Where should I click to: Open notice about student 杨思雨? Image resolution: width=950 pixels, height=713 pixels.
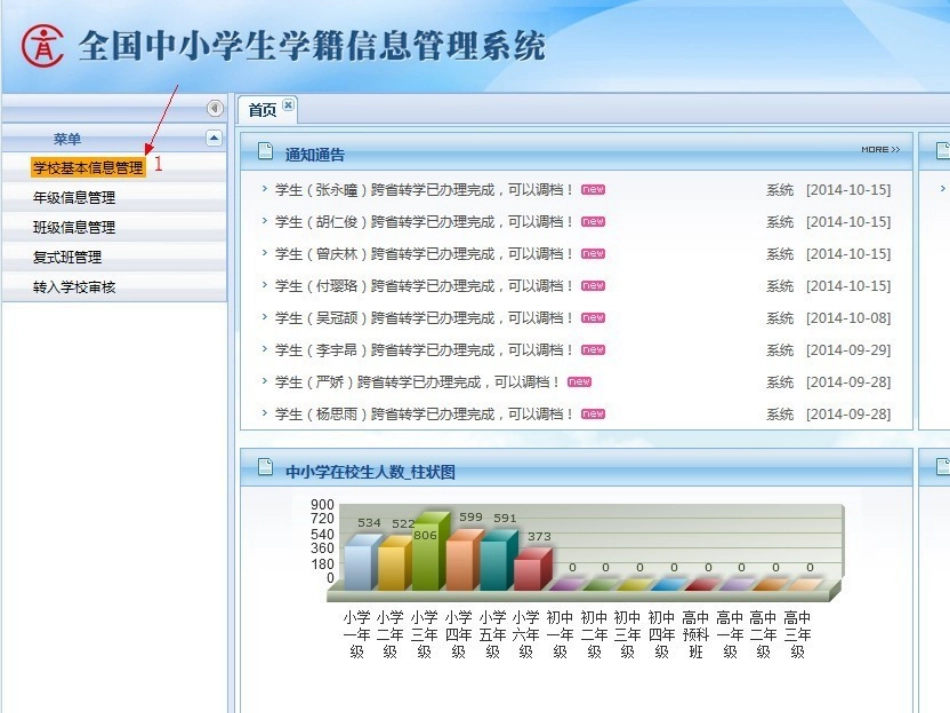[424, 414]
